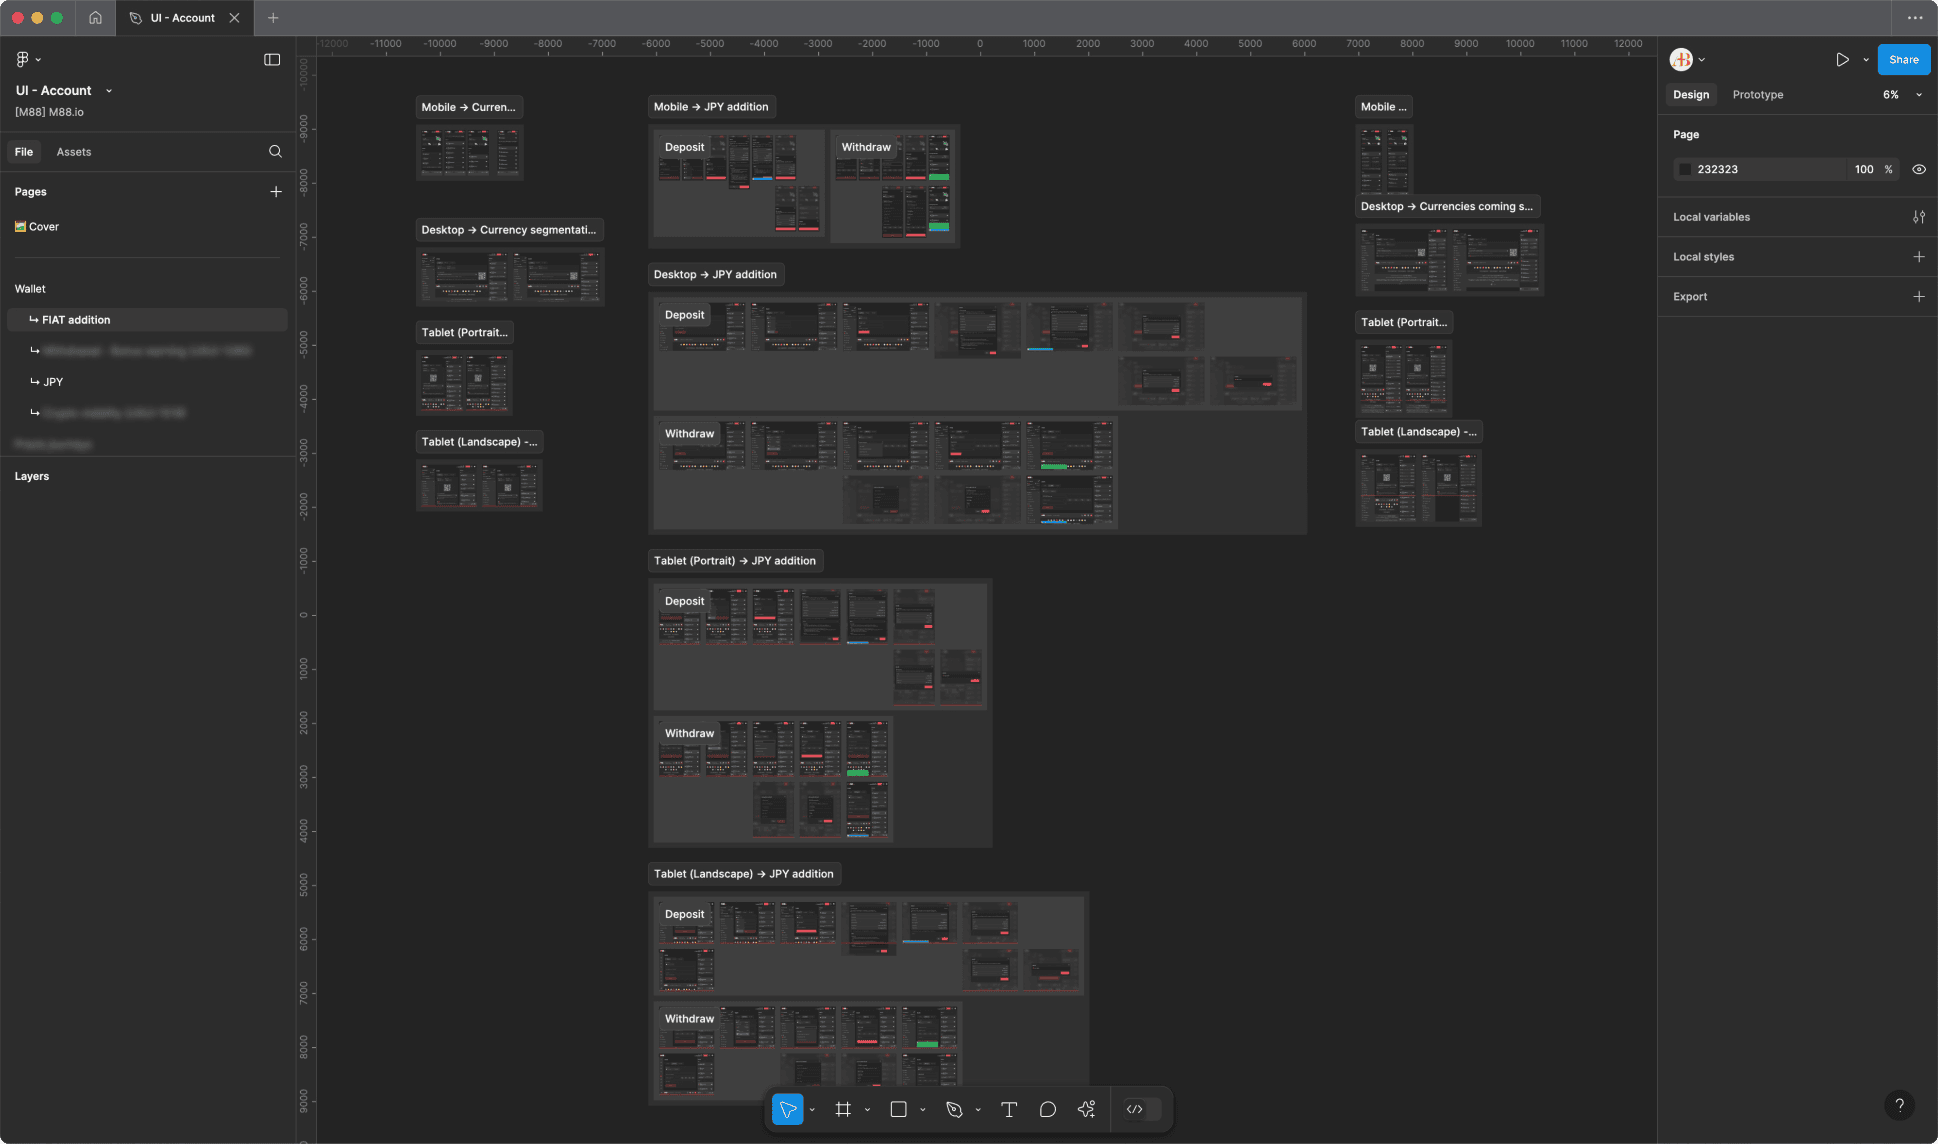Select the Text tool
This screenshot has width=1938, height=1144.
pos(1009,1109)
